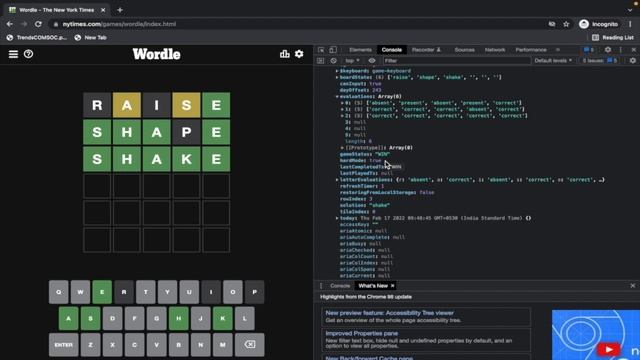
Task: Click the YouTube play logo in the thumbnail
Action: (x=609, y=349)
